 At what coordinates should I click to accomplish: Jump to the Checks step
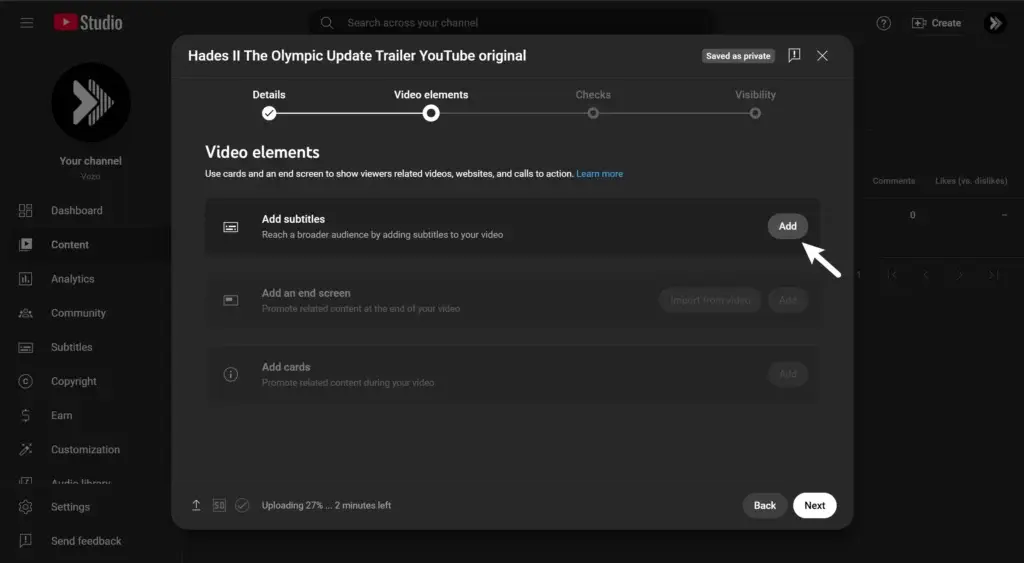pyautogui.click(x=593, y=113)
